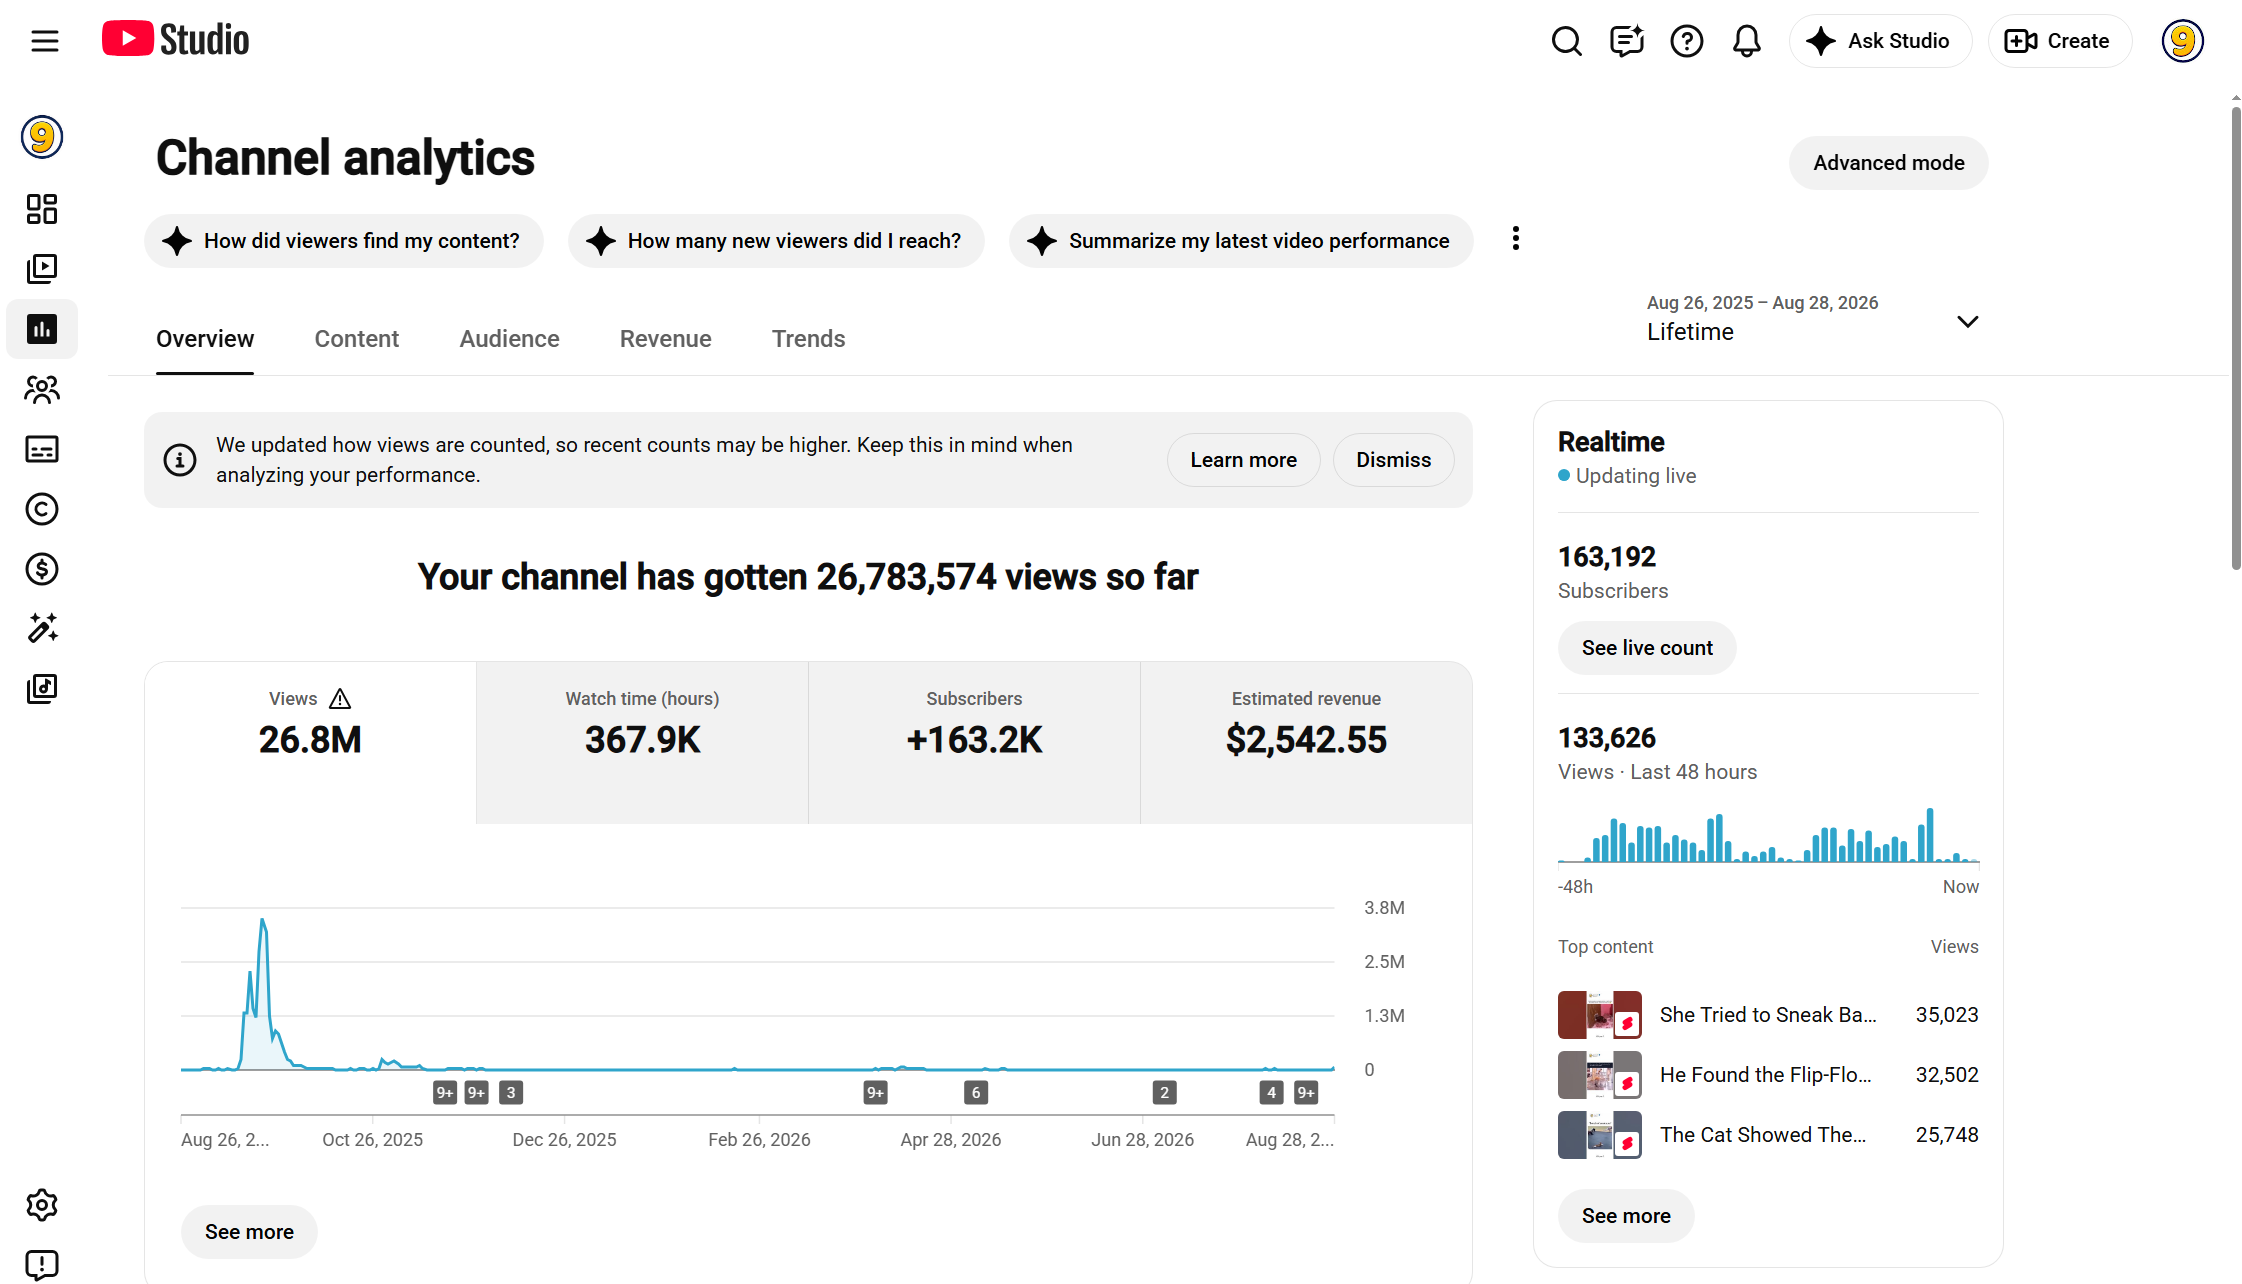Open the Audio library icon in sidebar
The width and height of the screenshot is (2242, 1284).
point(42,688)
